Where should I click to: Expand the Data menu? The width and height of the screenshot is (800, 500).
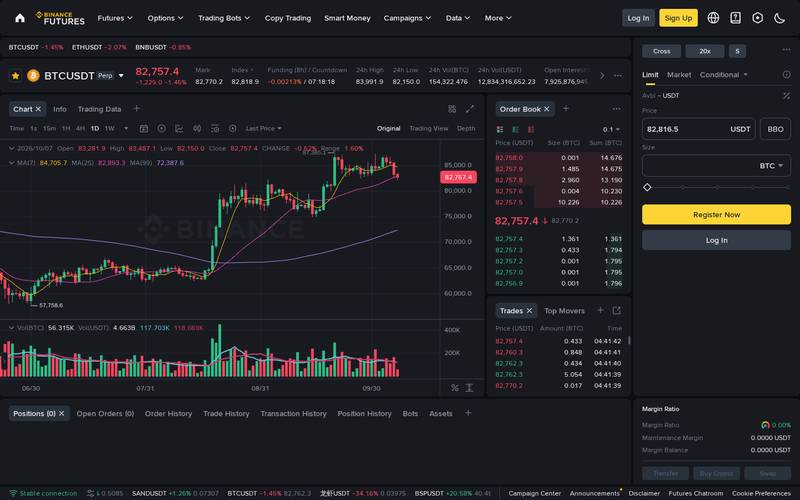[458, 18]
